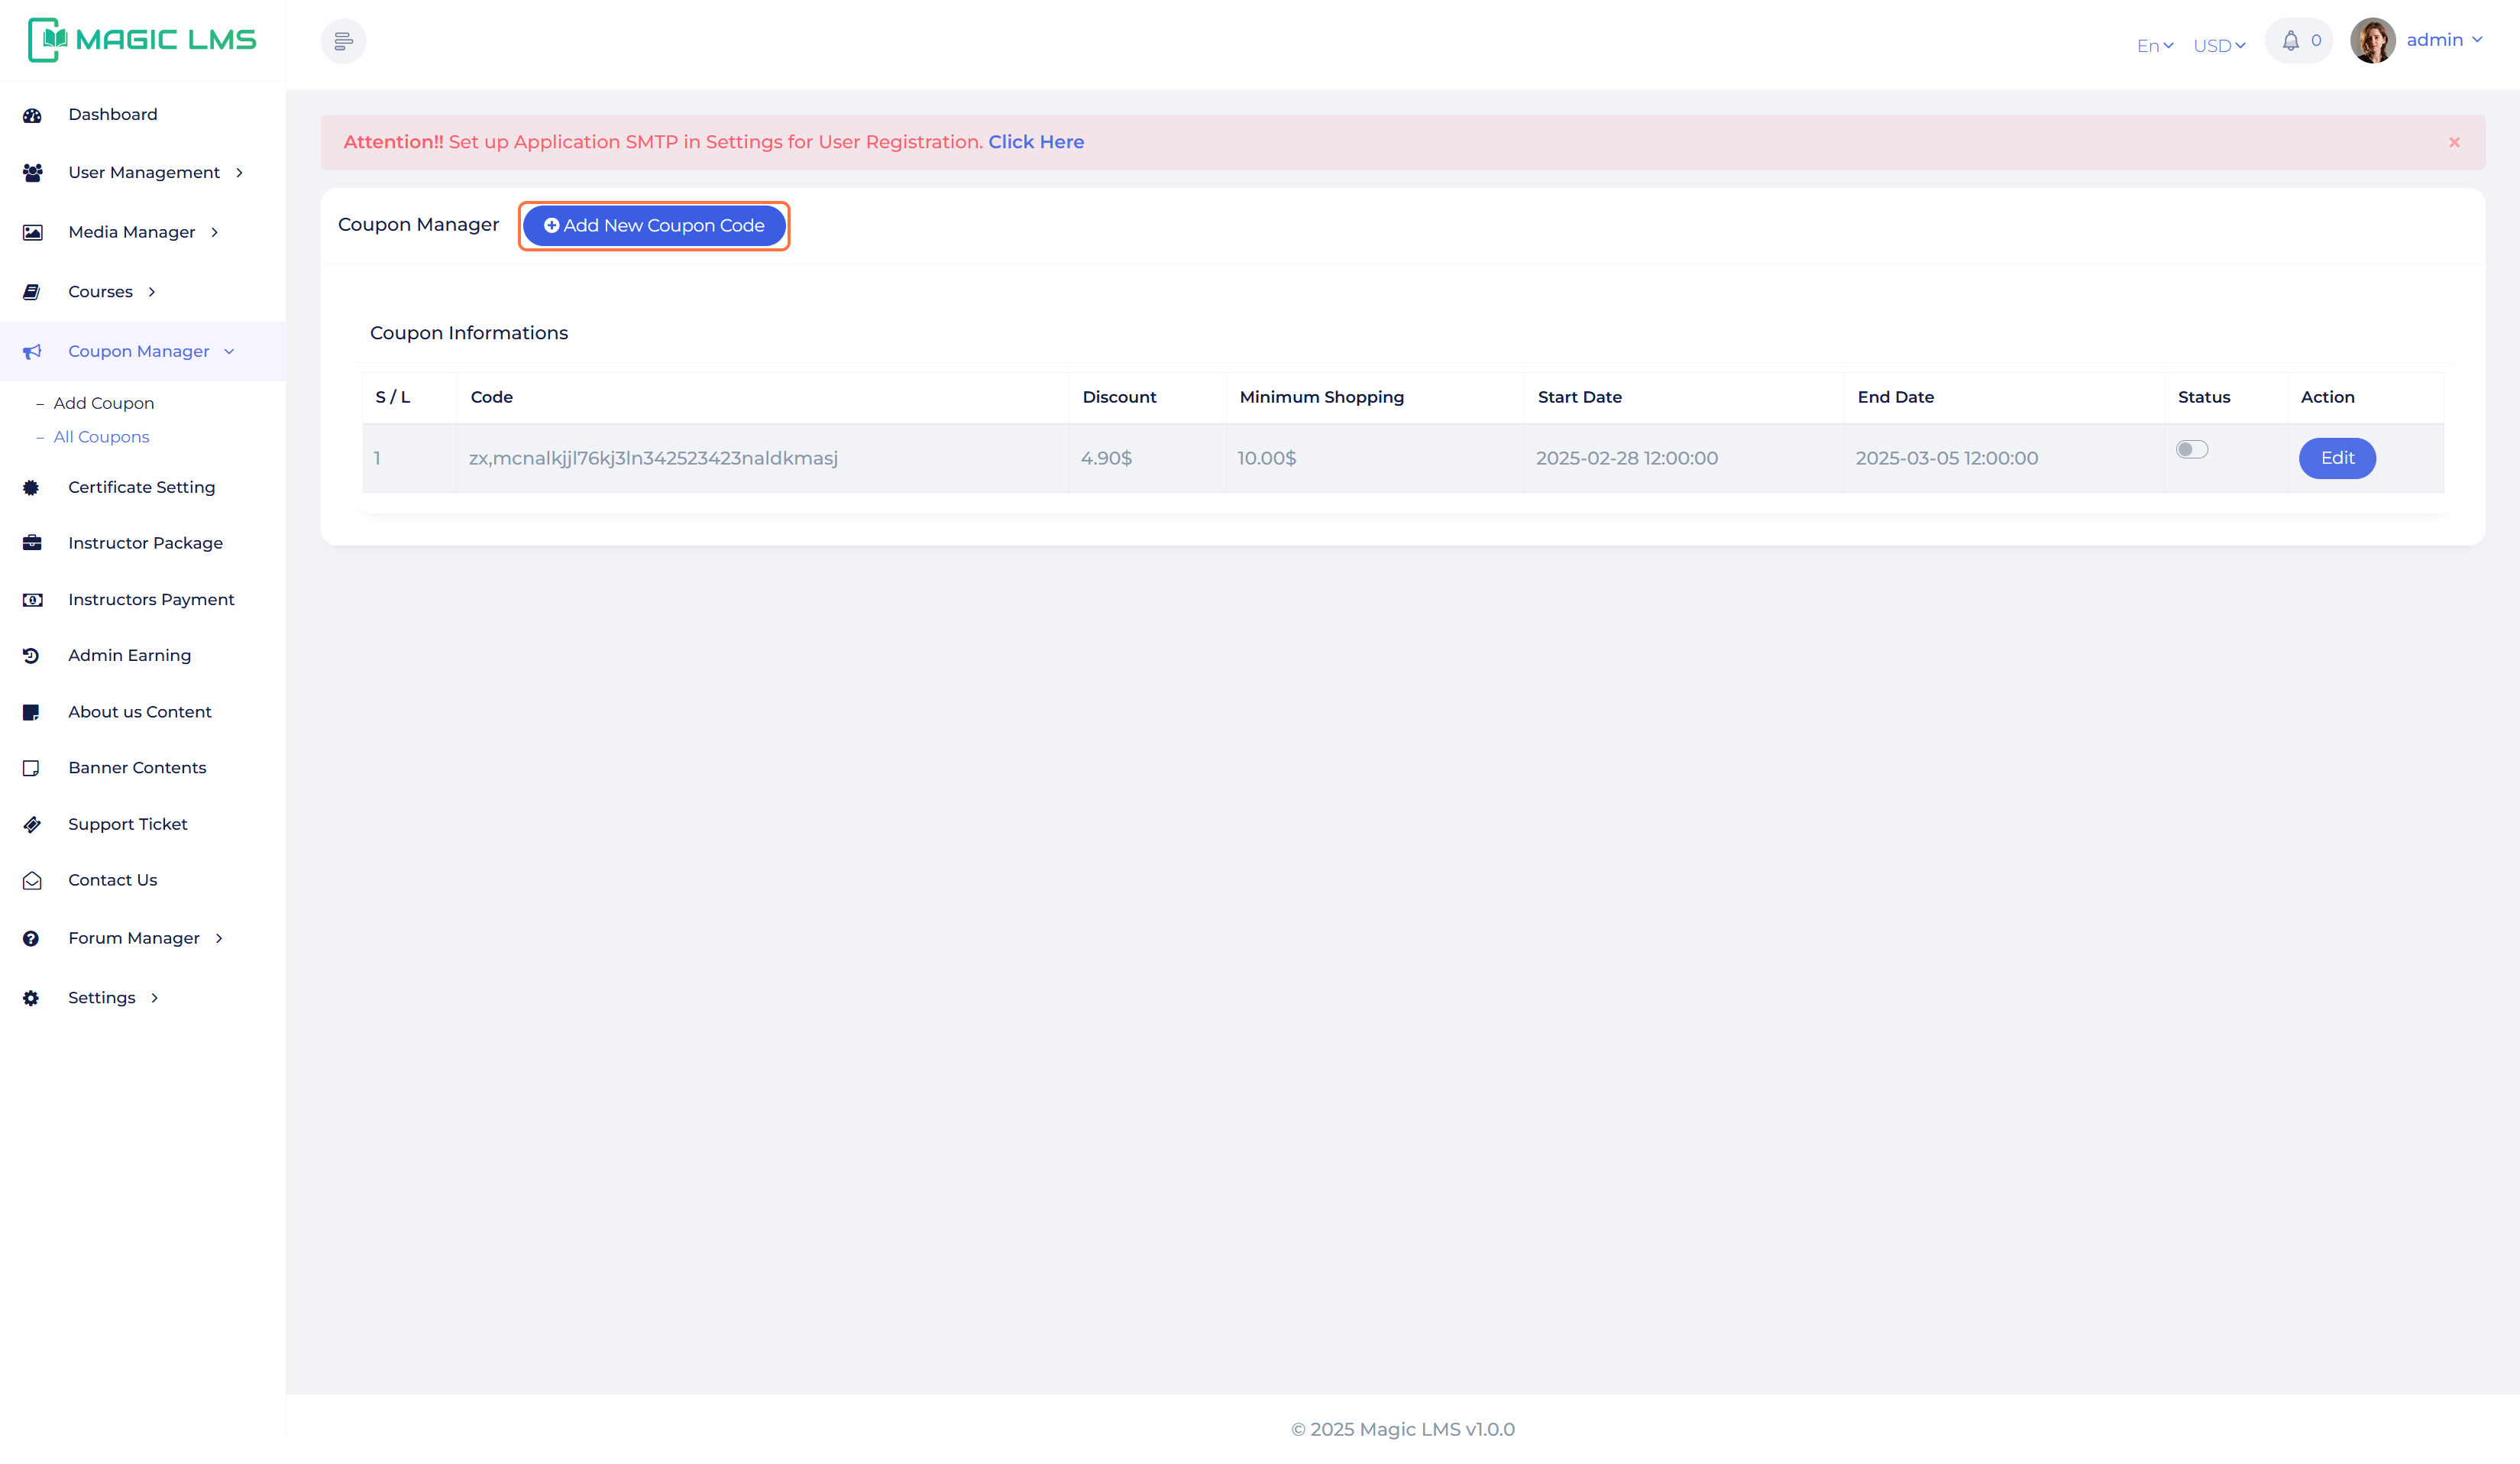Click the 10.00$ minimum shopping value
The image size is (2520, 1464).
coord(1266,458)
